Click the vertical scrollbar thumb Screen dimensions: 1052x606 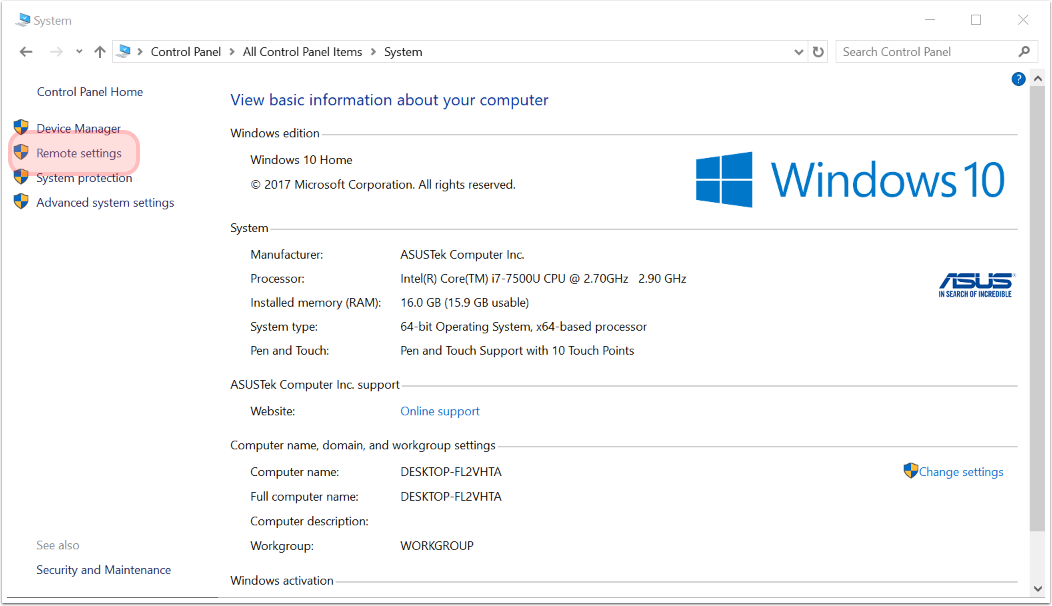1038,309
